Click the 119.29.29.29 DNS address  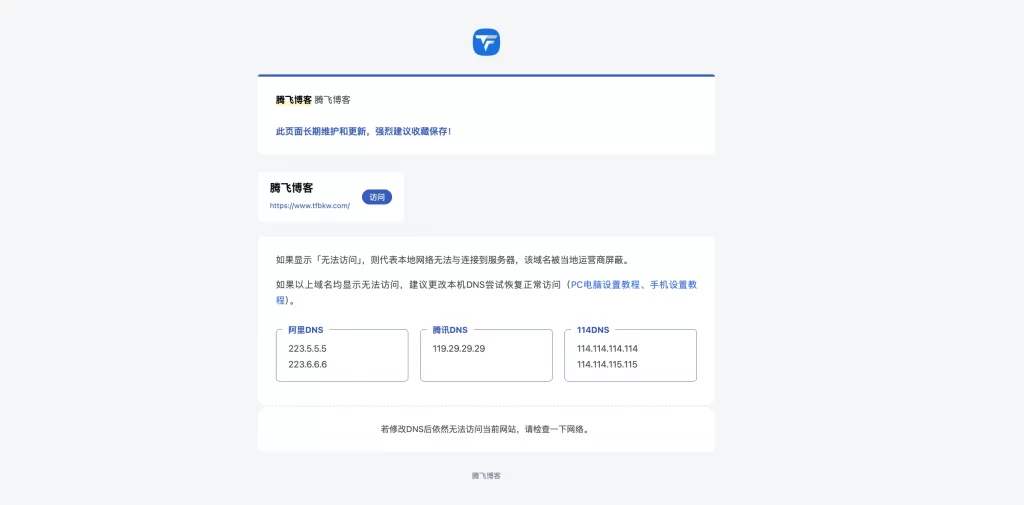(458, 349)
